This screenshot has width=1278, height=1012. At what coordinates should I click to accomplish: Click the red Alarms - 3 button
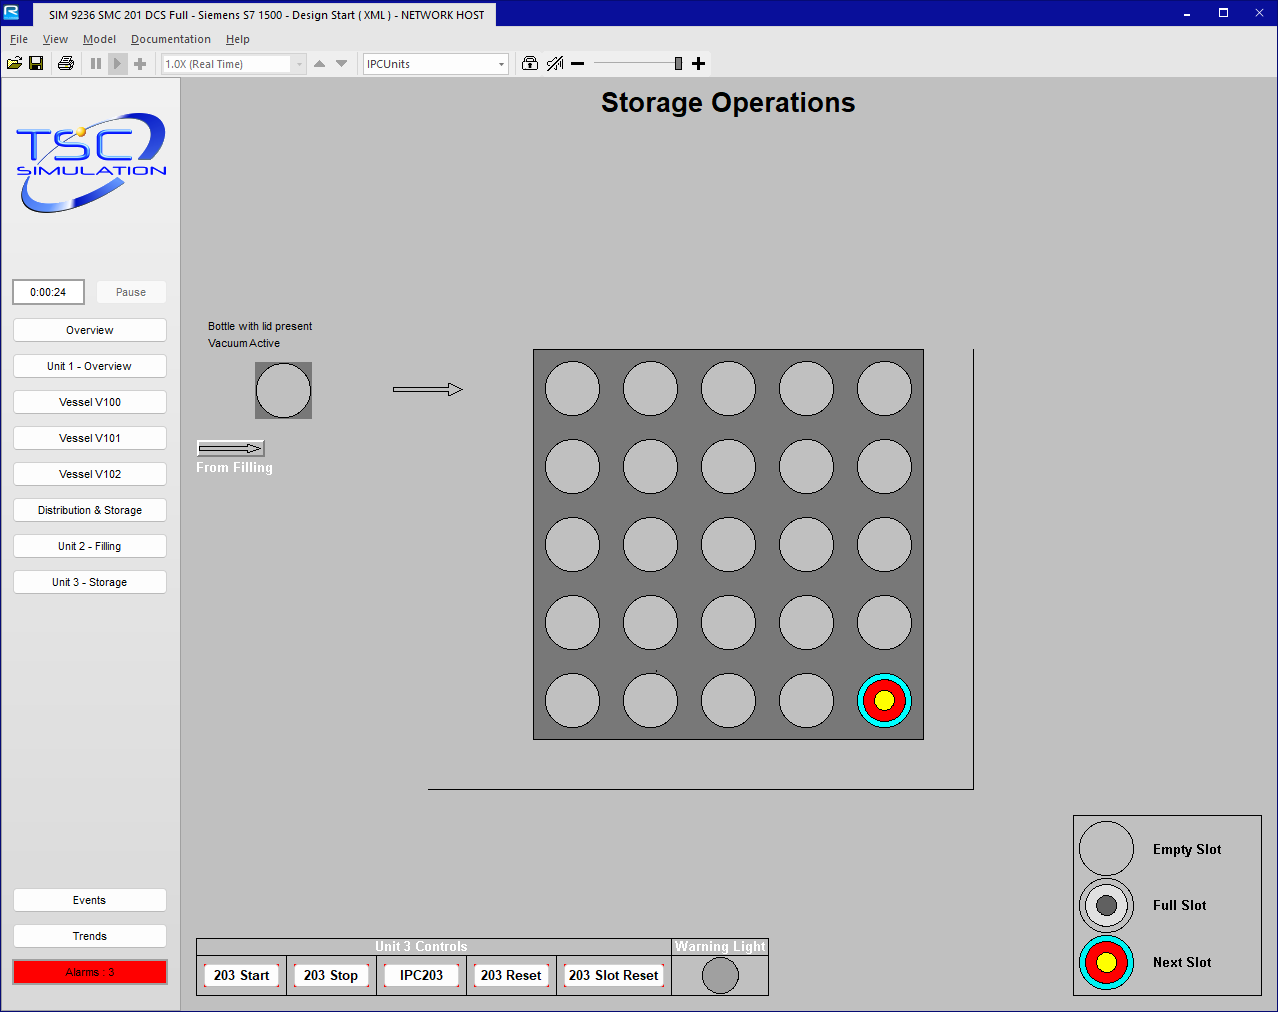(90, 972)
